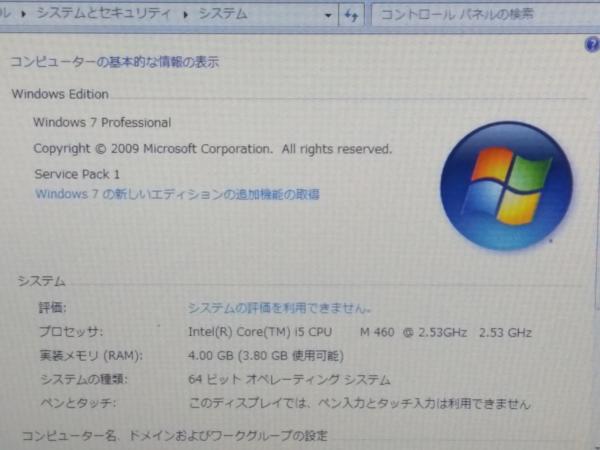Open システムの評価を利用できません link
600x450 pixels.
click(x=279, y=308)
